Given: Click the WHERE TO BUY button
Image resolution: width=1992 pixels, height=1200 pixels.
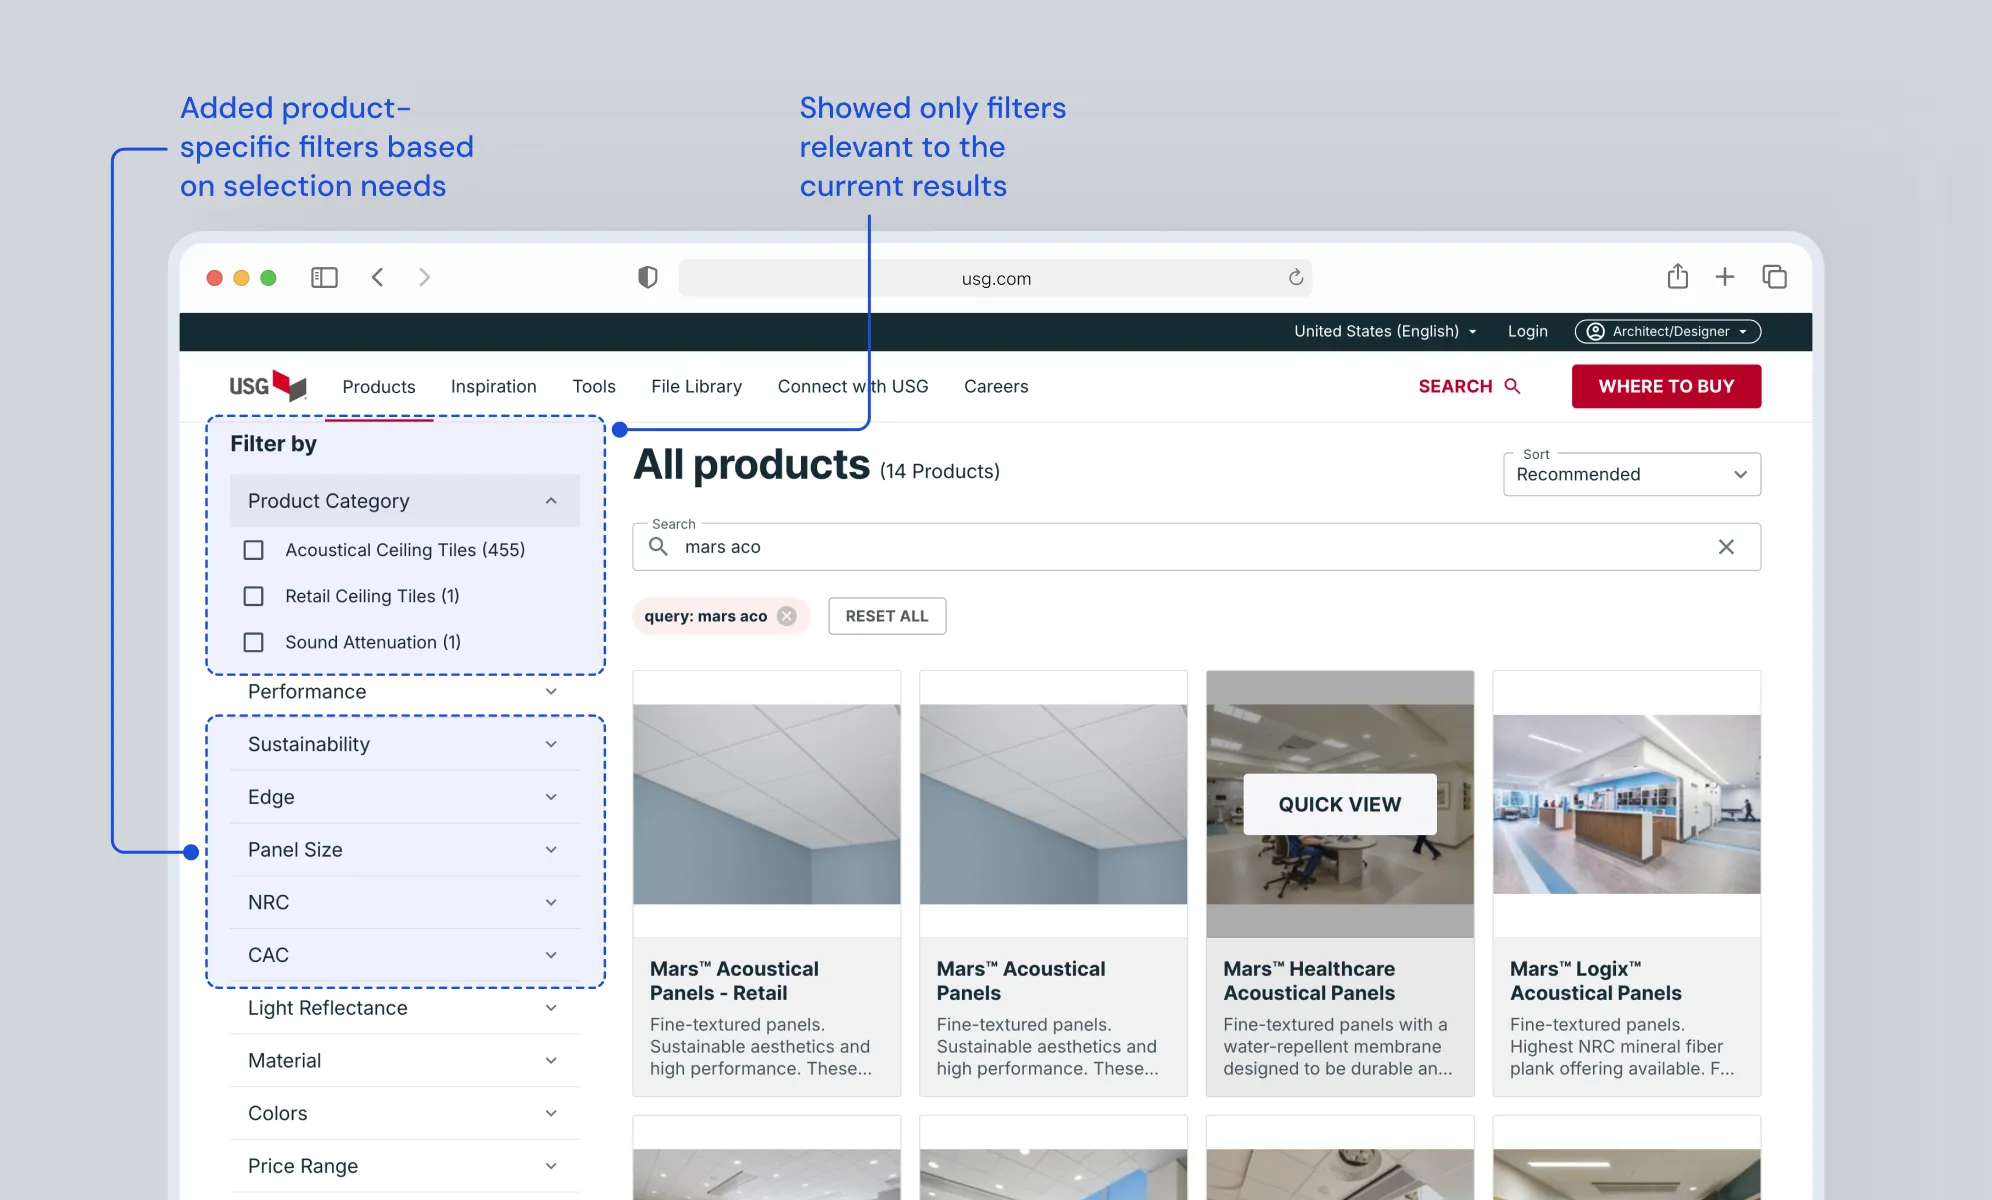Looking at the screenshot, I should point(1666,386).
